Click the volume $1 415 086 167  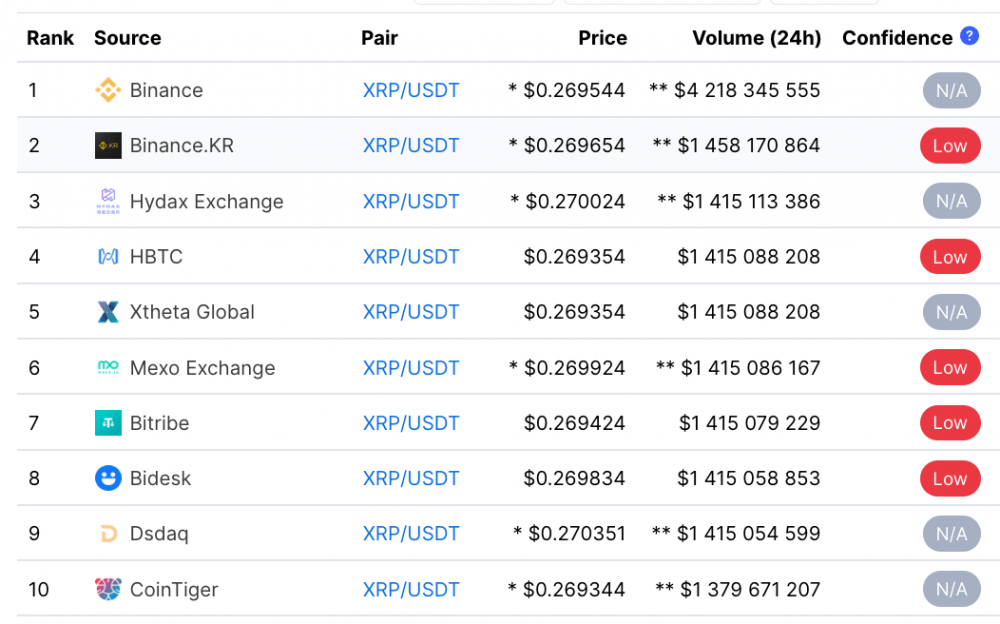(x=751, y=368)
